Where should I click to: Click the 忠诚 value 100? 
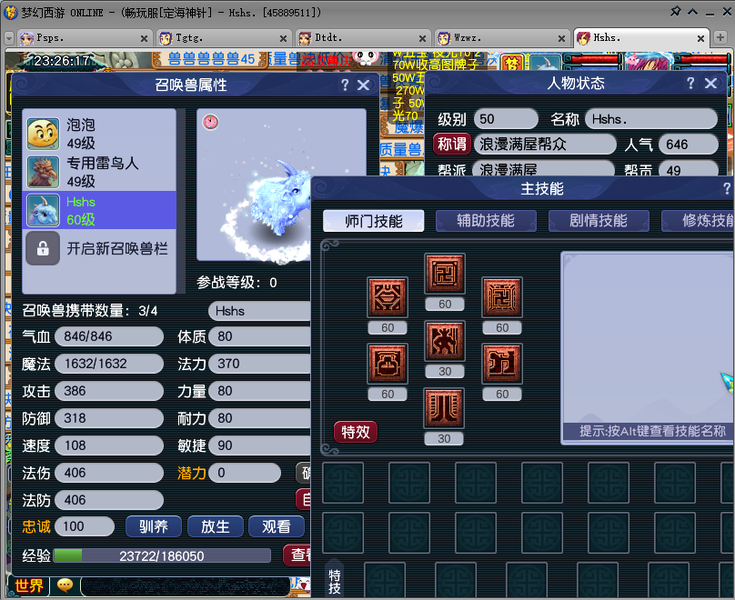[84, 526]
